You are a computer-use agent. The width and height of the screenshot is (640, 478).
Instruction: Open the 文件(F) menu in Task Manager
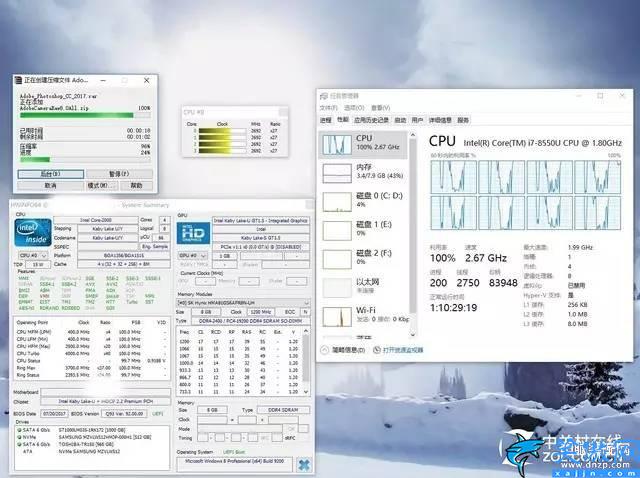click(x=329, y=108)
